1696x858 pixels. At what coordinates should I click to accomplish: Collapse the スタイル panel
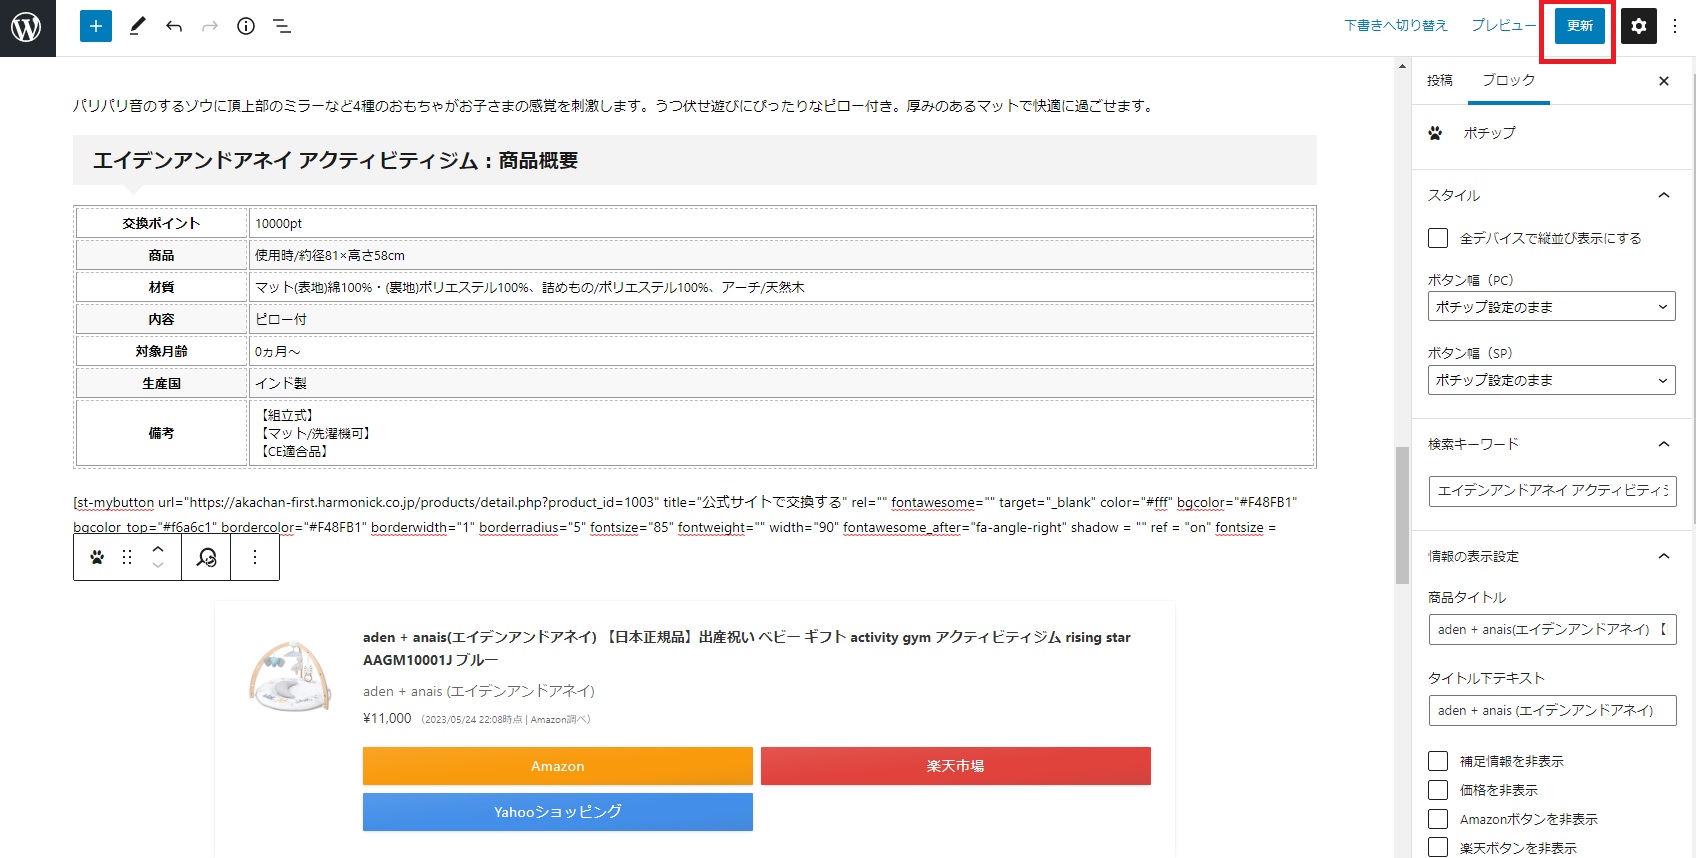pos(1552,195)
